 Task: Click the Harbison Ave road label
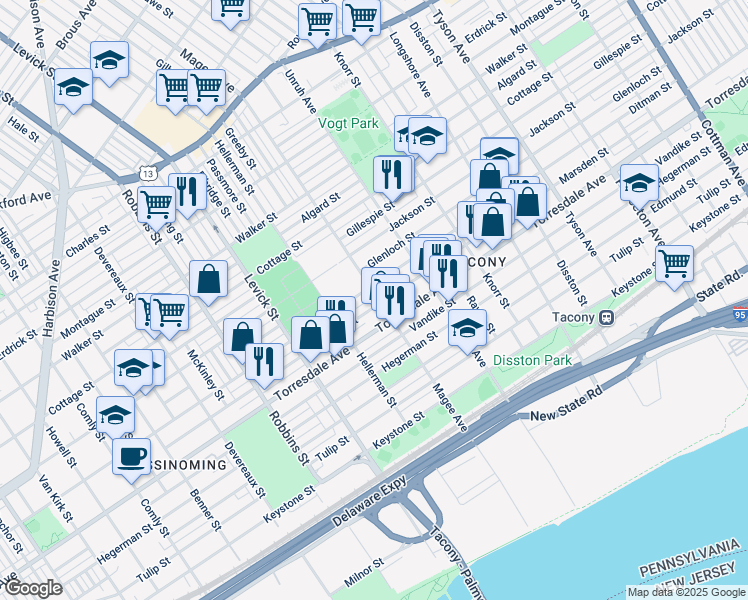coord(51,299)
